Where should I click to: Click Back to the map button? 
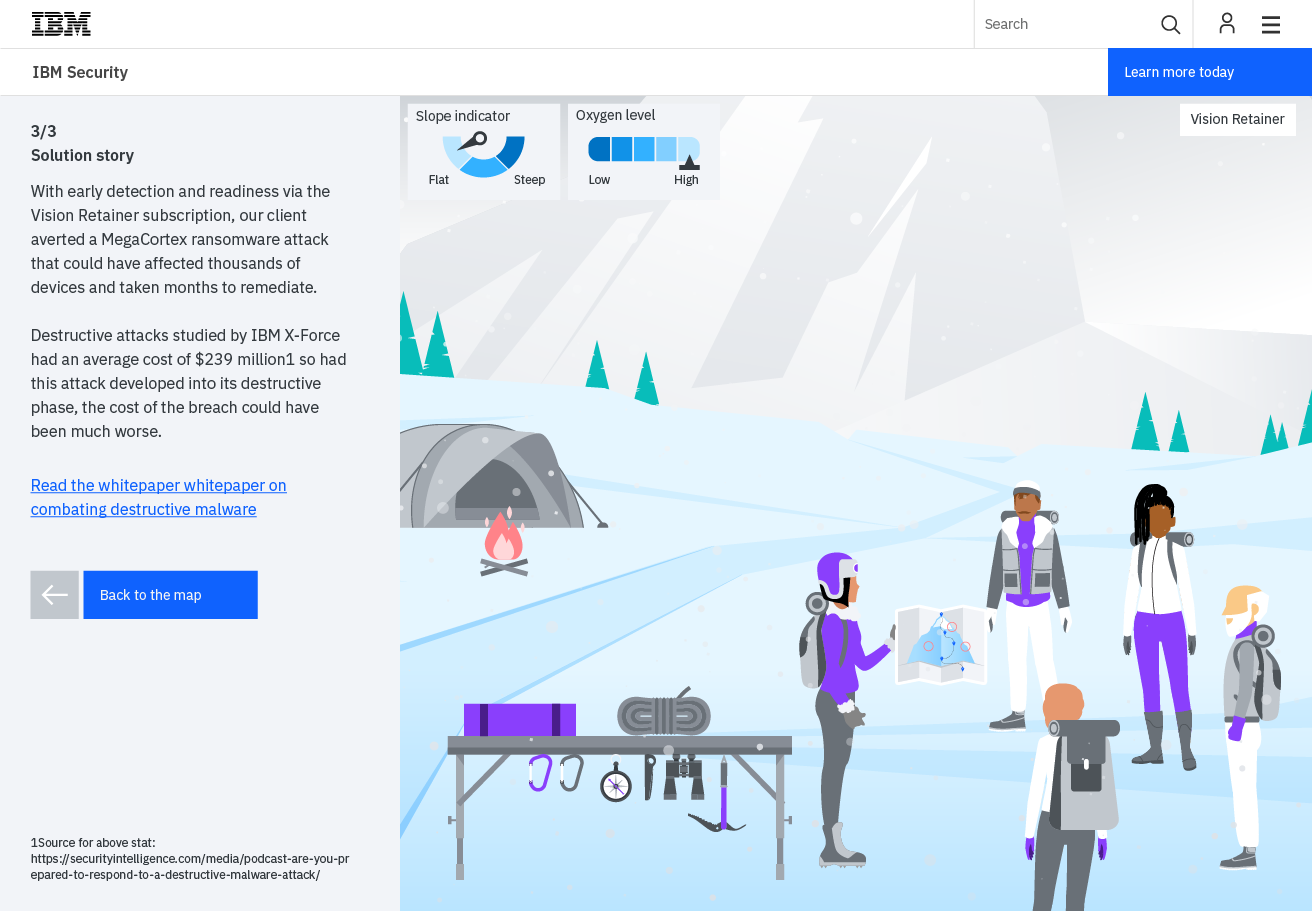click(x=171, y=595)
